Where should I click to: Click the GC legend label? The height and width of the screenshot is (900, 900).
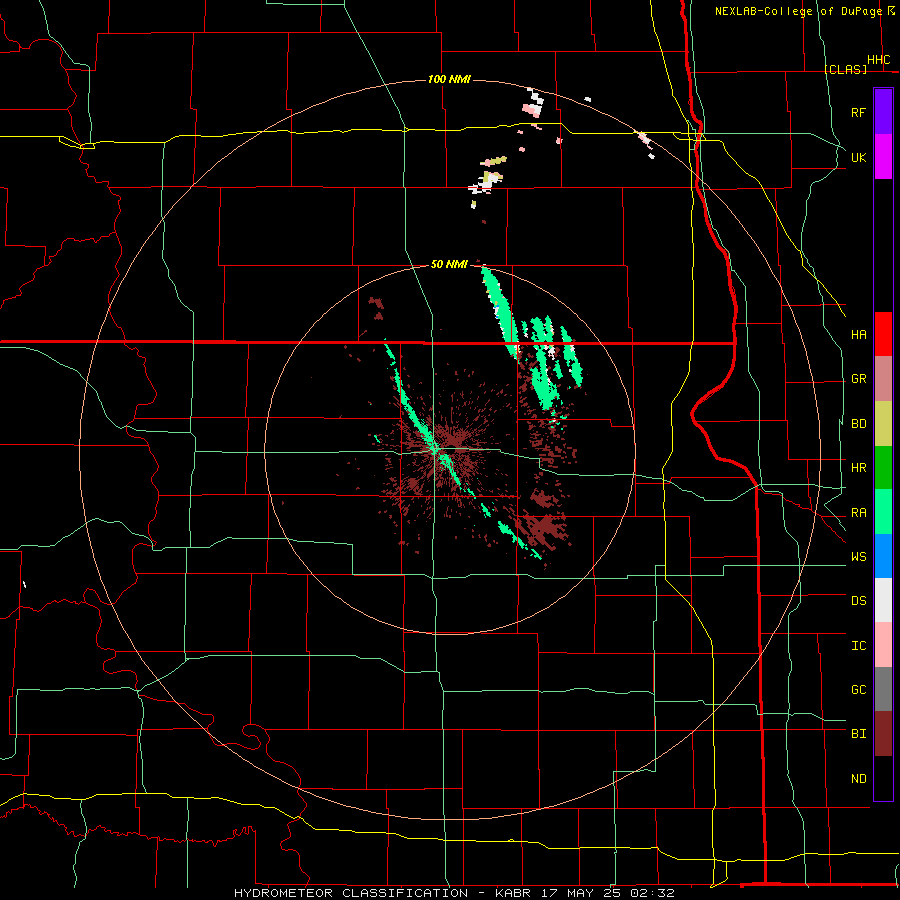858,690
